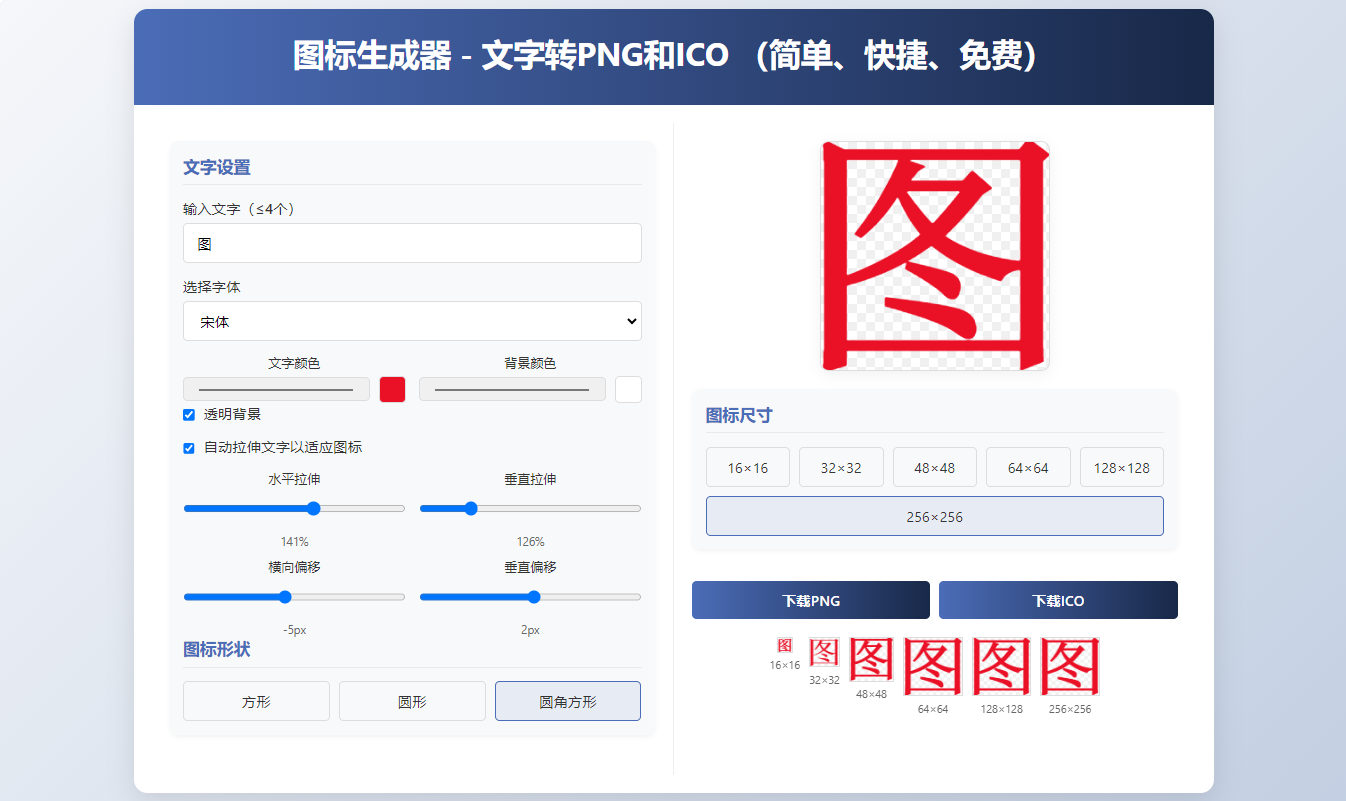Select the 方形 icon shape

[256, 701]
